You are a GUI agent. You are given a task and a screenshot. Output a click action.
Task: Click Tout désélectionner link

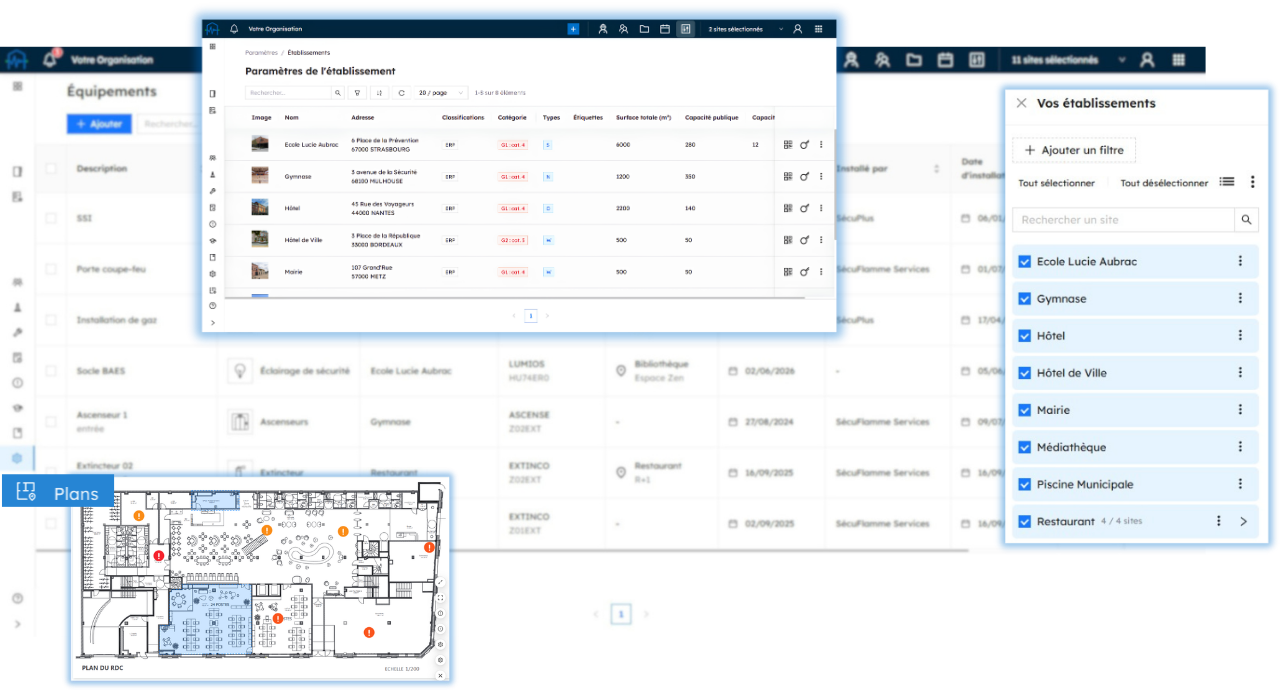(1164, 183)
